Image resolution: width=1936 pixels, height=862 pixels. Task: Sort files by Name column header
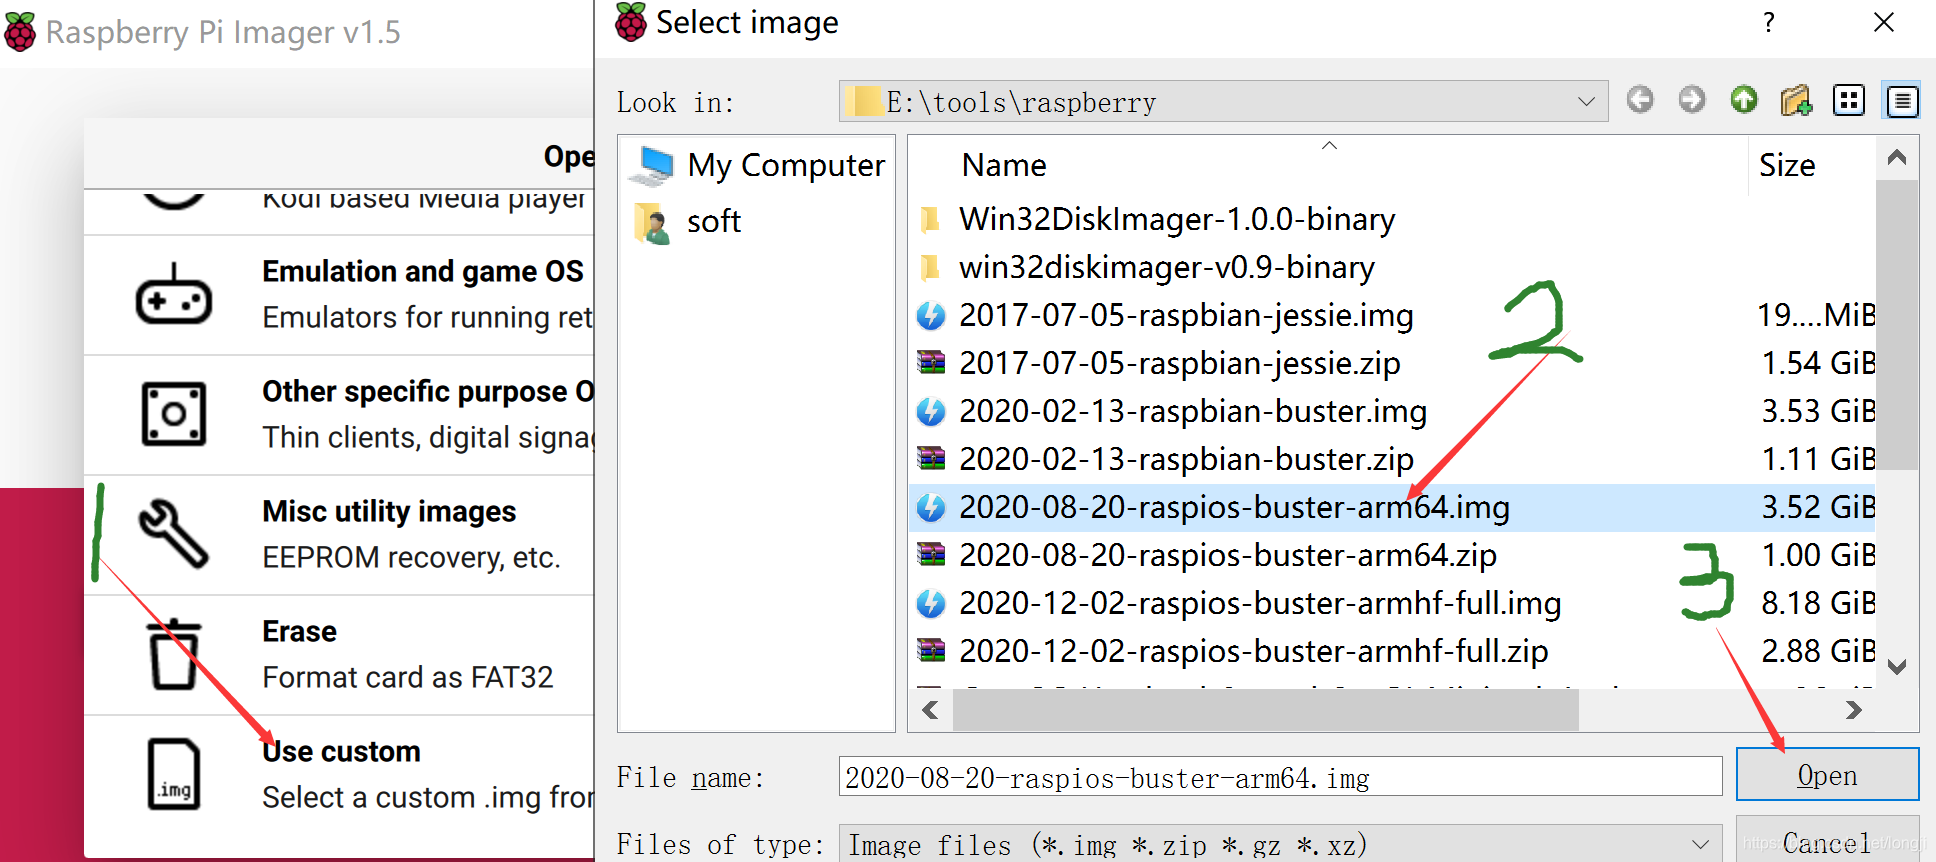pos(1328,163)
